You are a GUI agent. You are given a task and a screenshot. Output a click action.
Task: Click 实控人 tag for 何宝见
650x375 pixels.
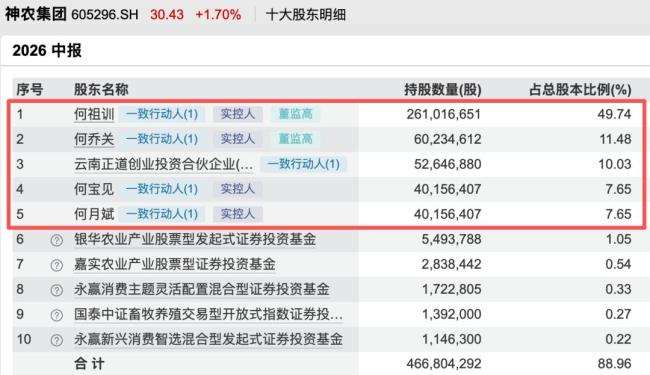coord(238,189)
